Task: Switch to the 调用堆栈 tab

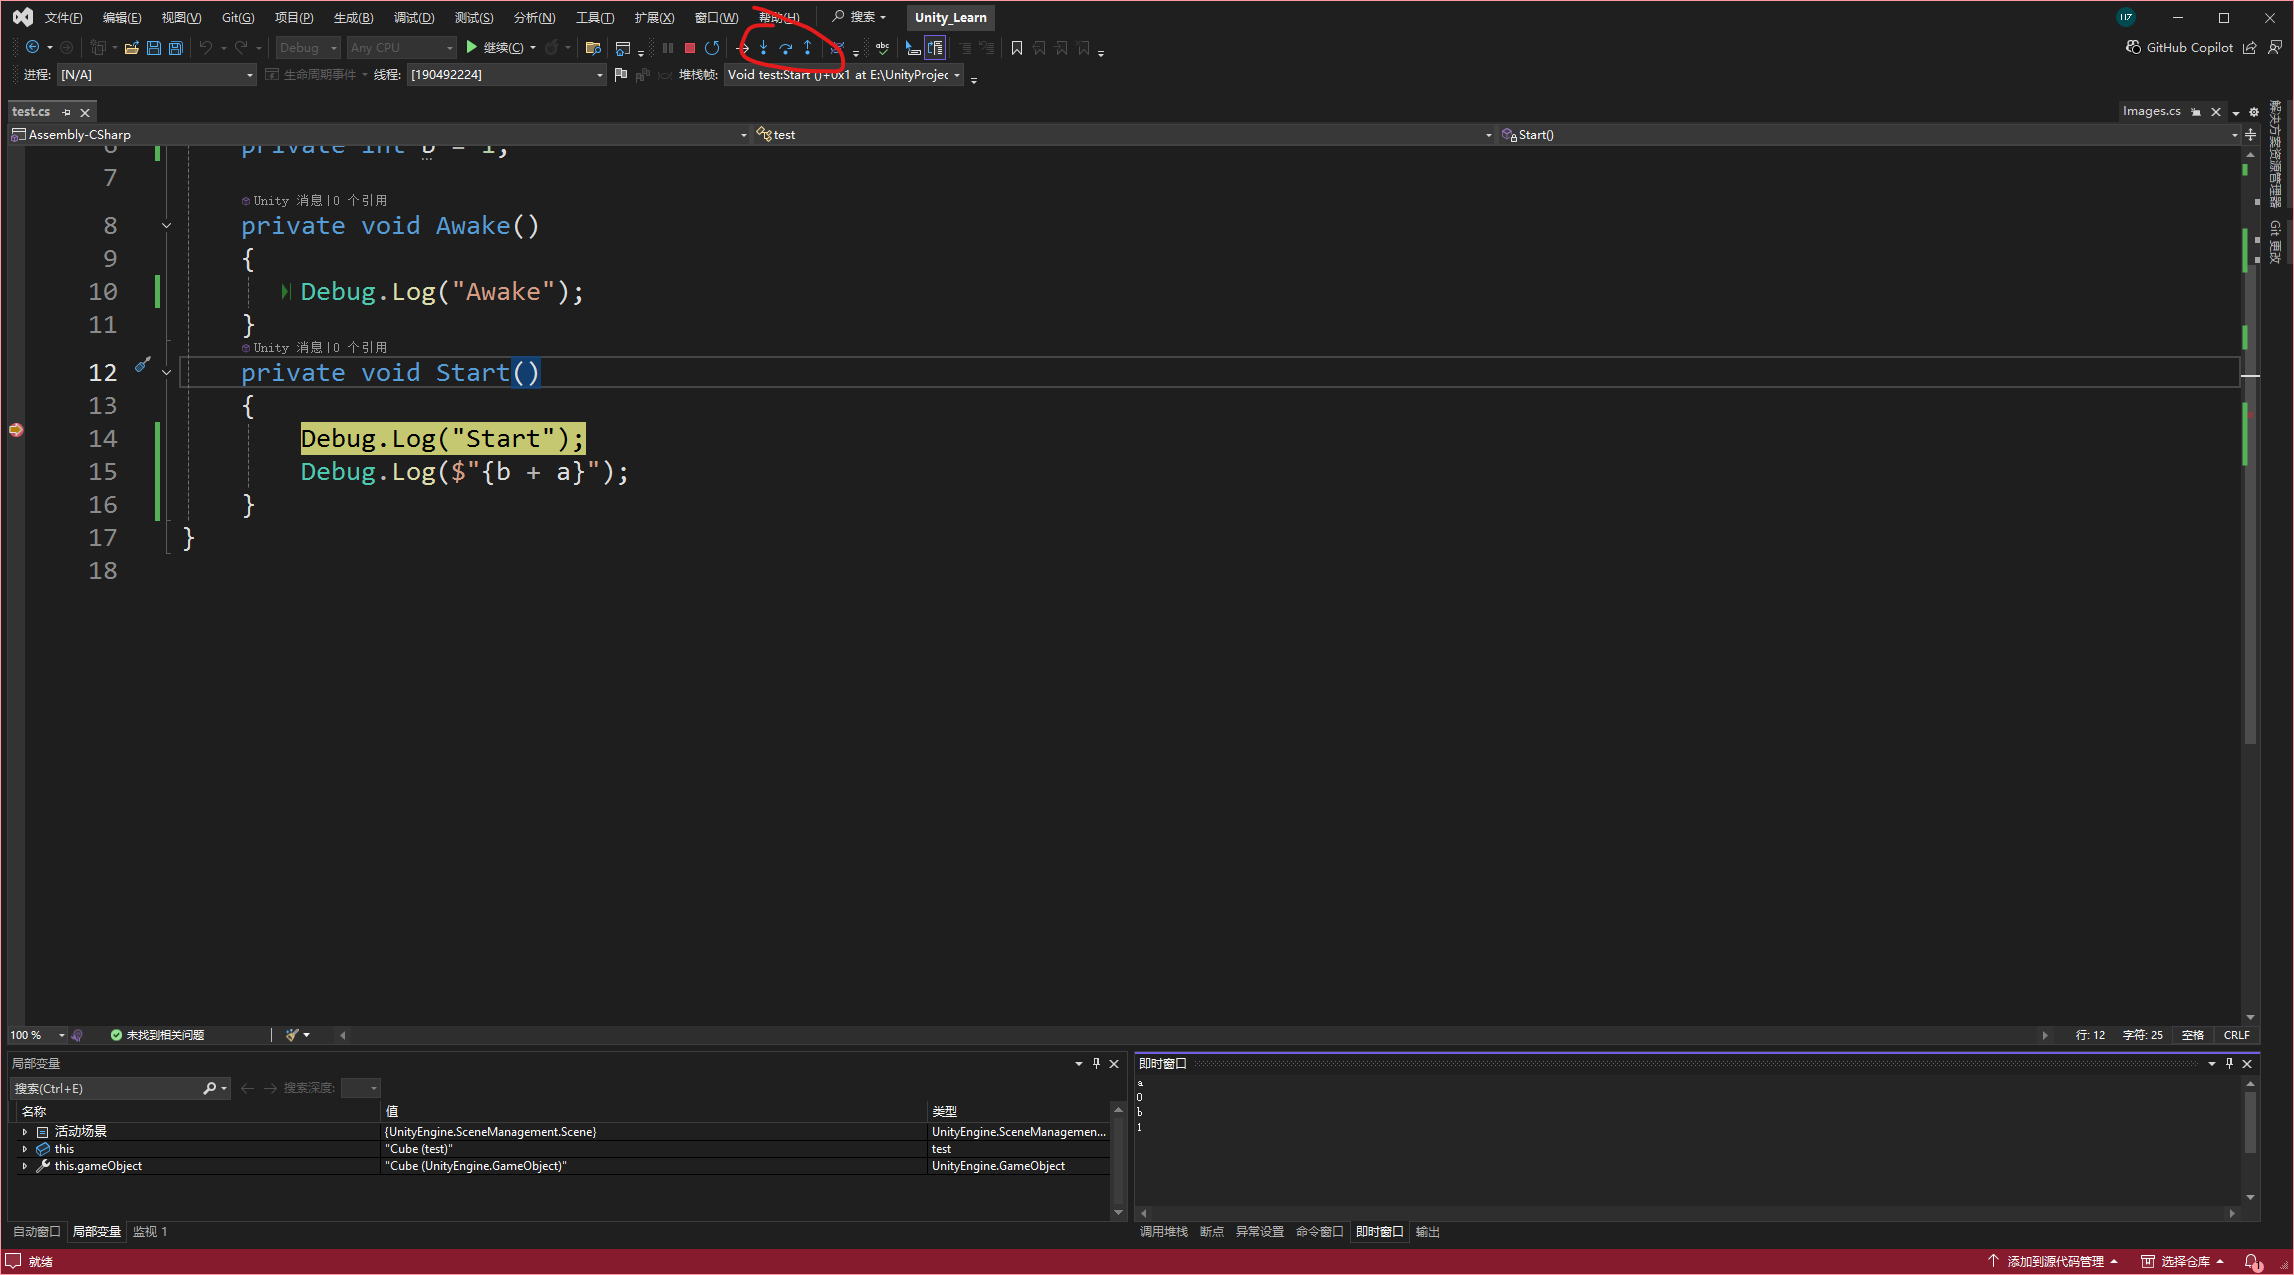Action: 1163,1232
